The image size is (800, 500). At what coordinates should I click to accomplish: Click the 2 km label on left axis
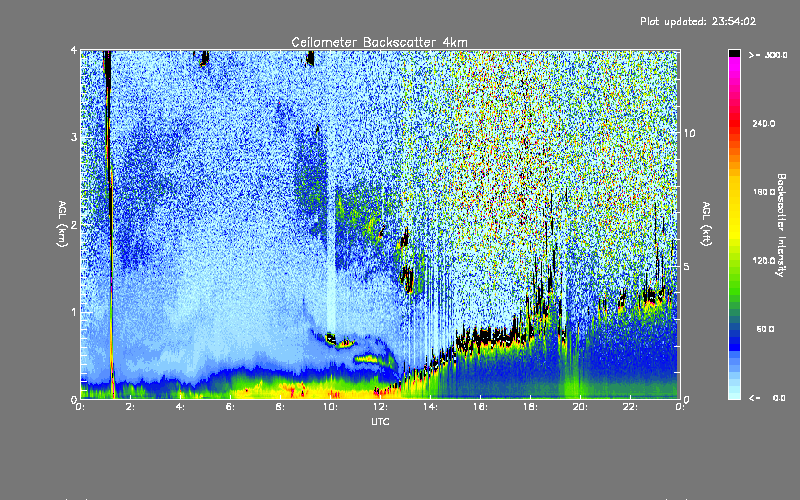coord(74,225)
